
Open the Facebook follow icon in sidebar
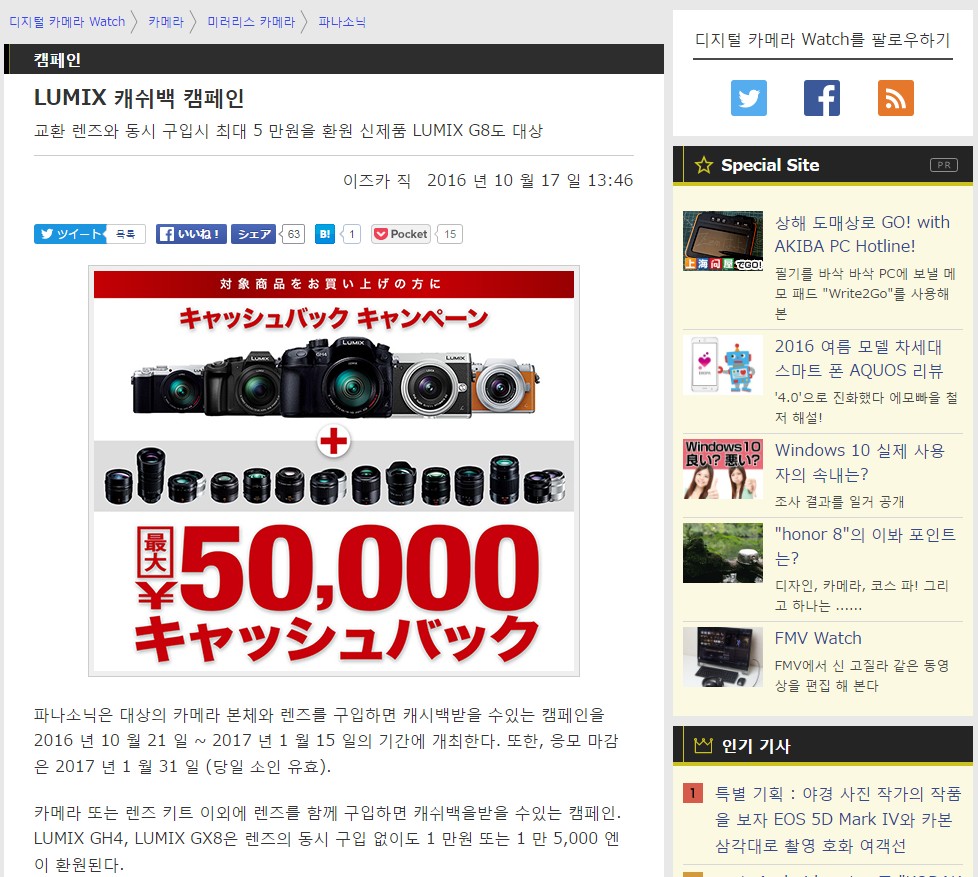pos(821,98)
